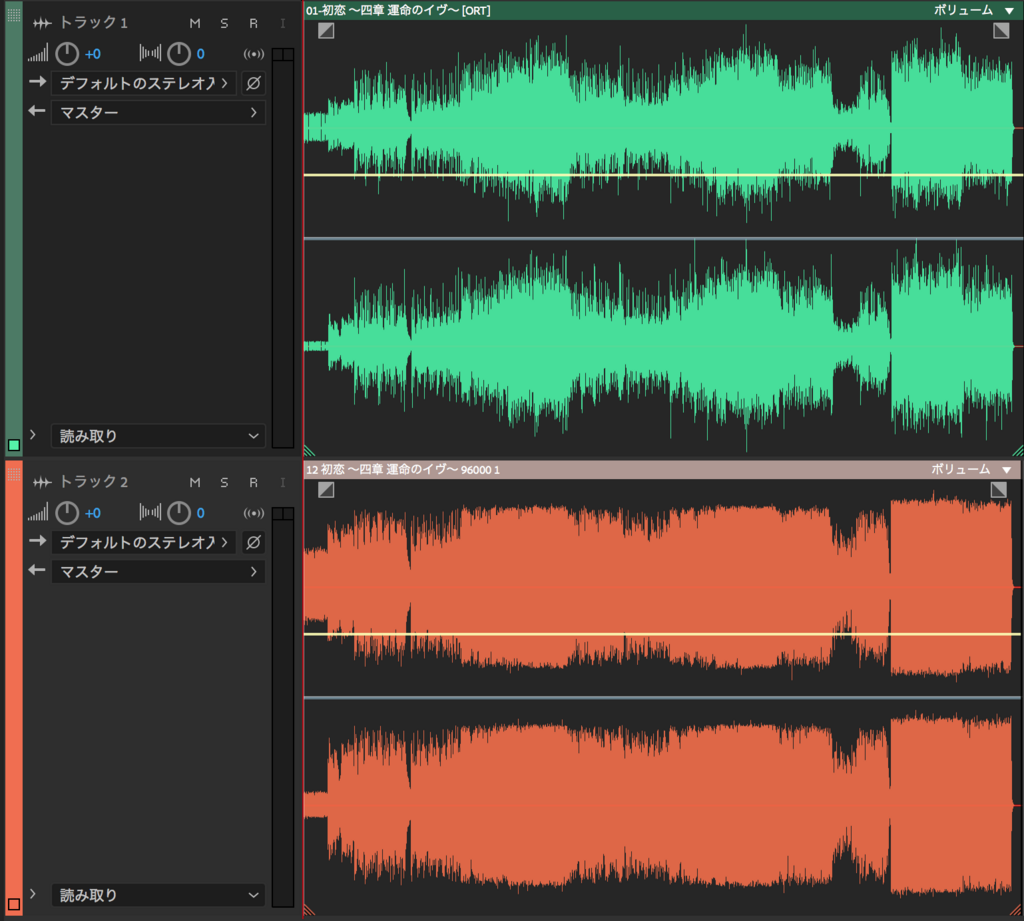1024x921 pixels.
Task: Click Track 1 stereo pan meter icon
Action: click(150, 53)
